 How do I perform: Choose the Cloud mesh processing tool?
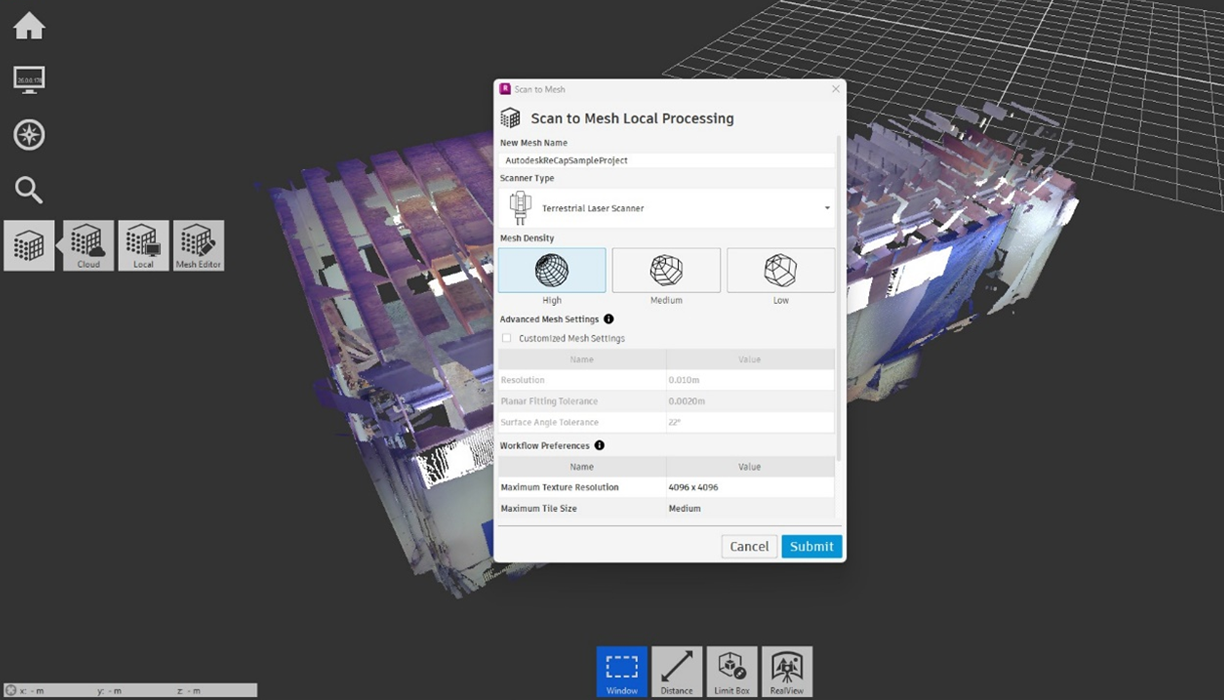[x=88, y=246]
